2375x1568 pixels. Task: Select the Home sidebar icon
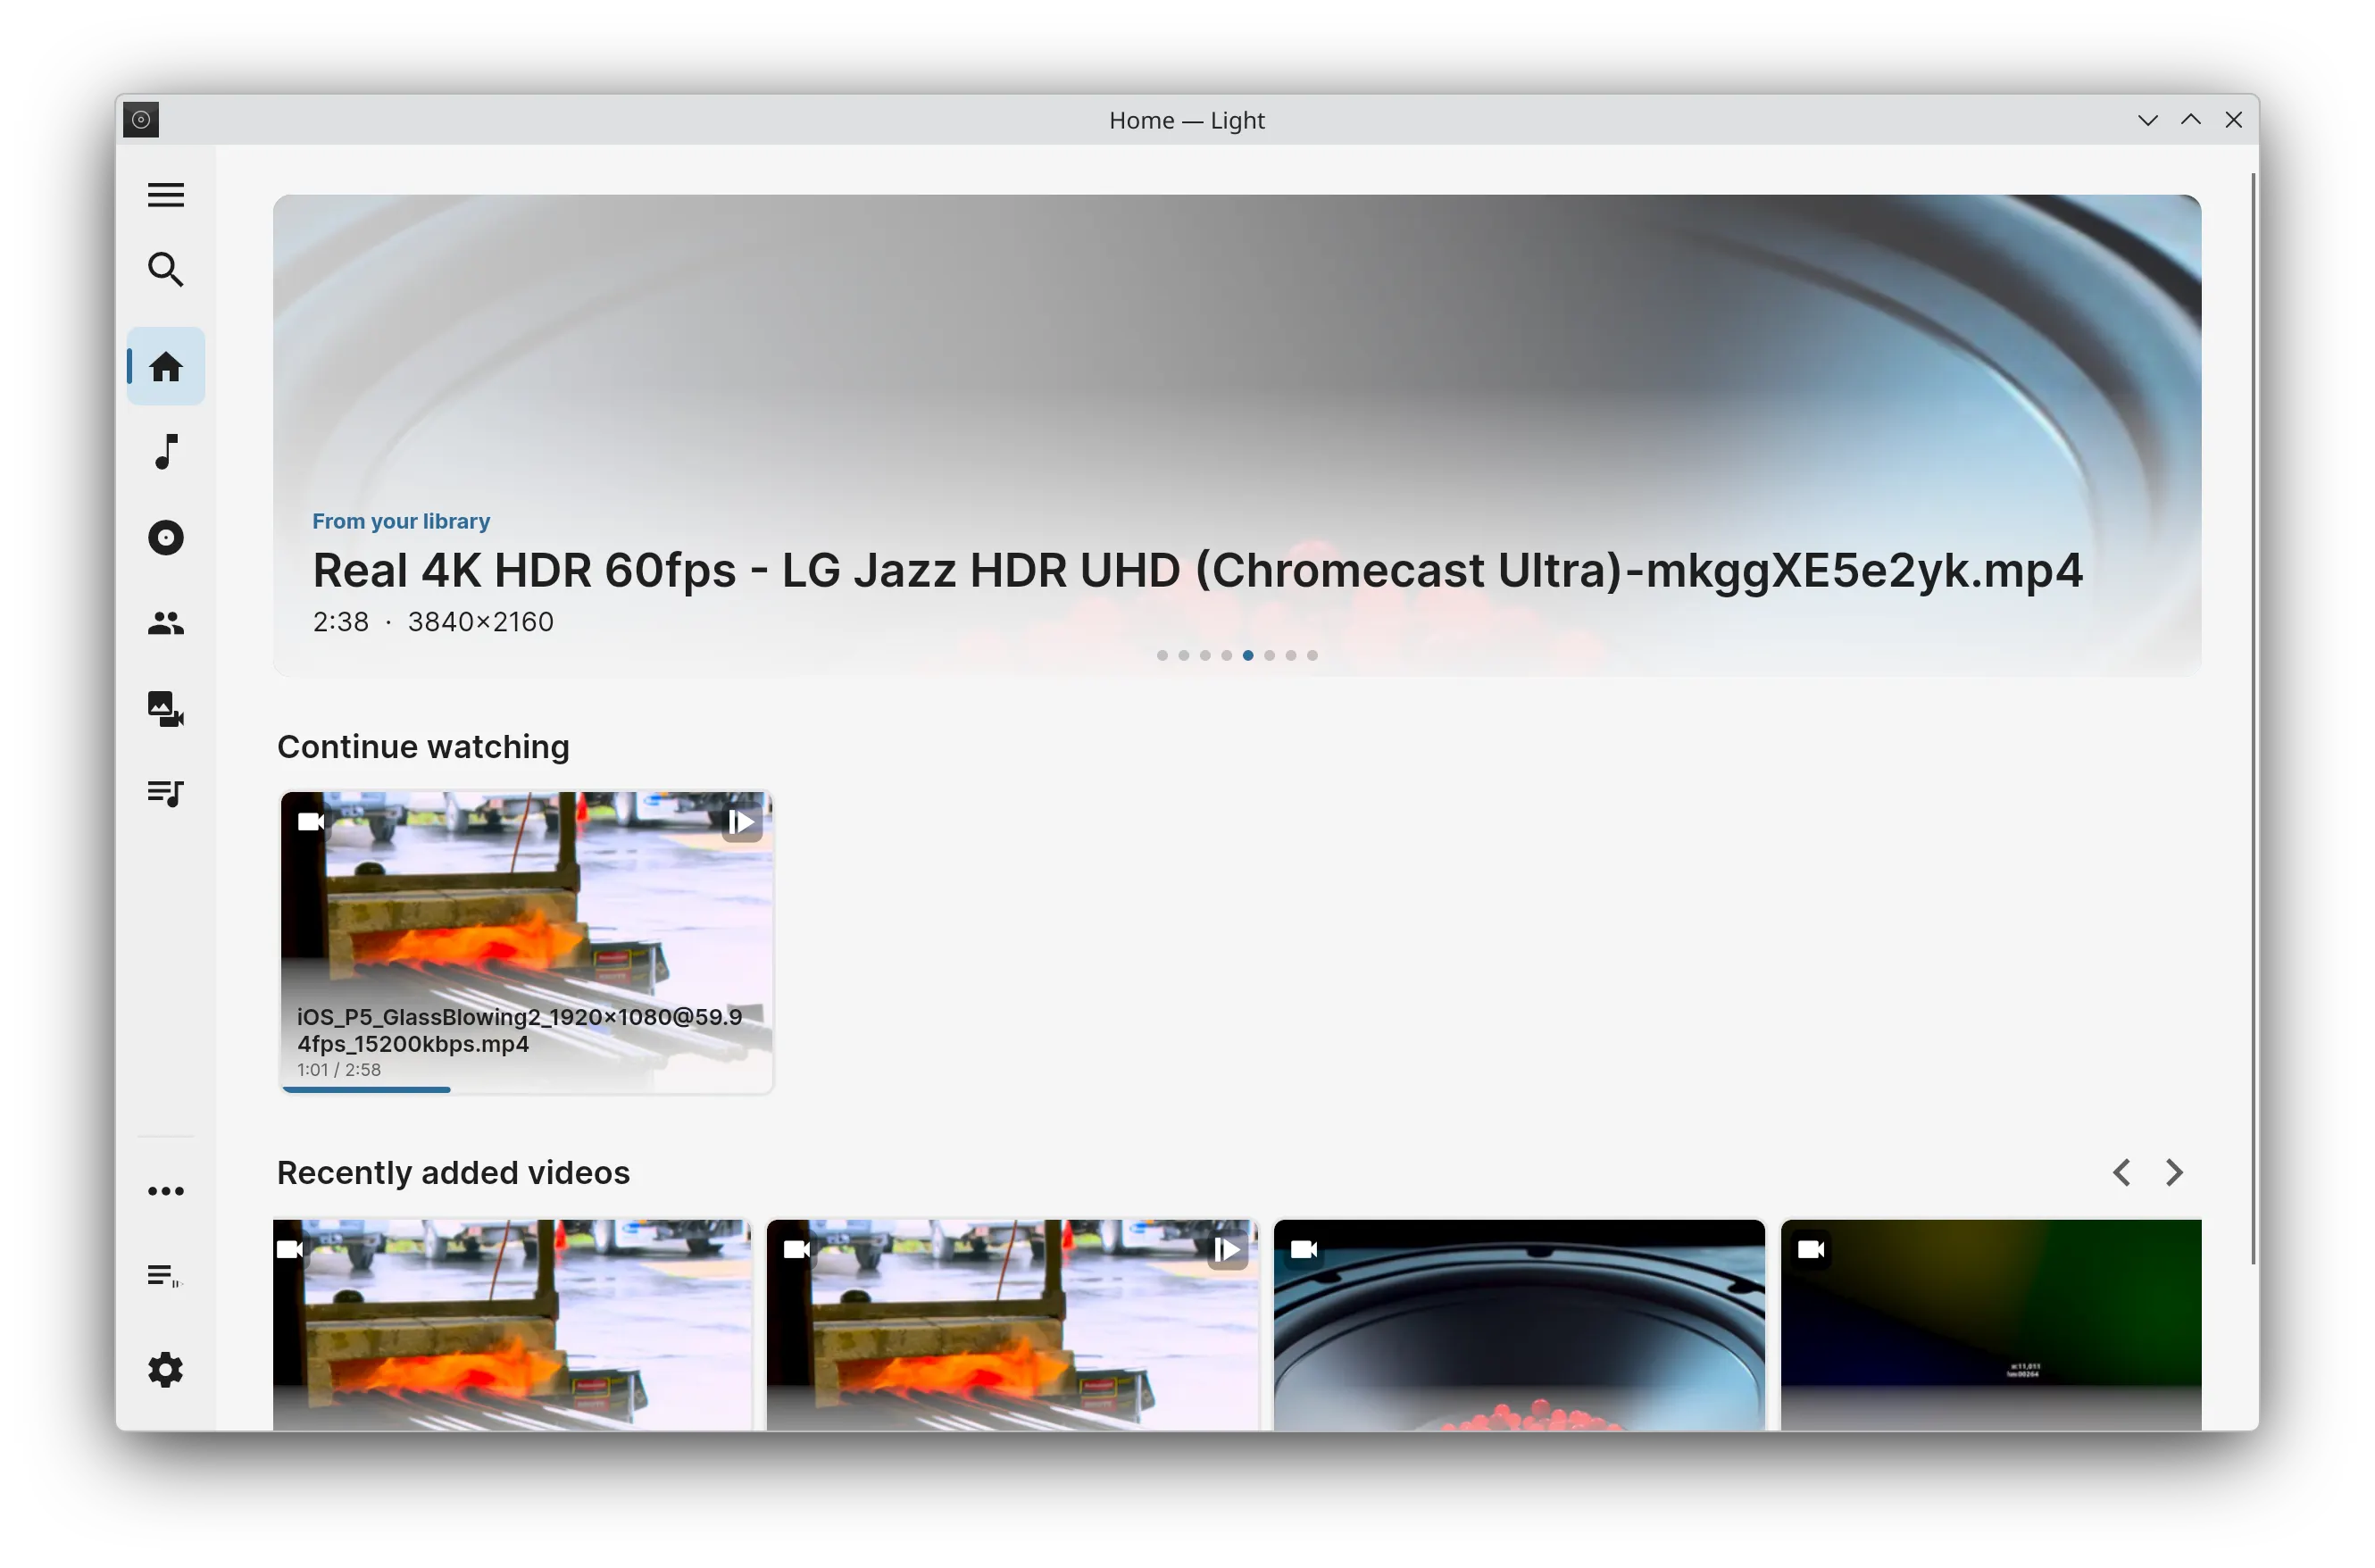pyautogui.click(x=166, y=367)
